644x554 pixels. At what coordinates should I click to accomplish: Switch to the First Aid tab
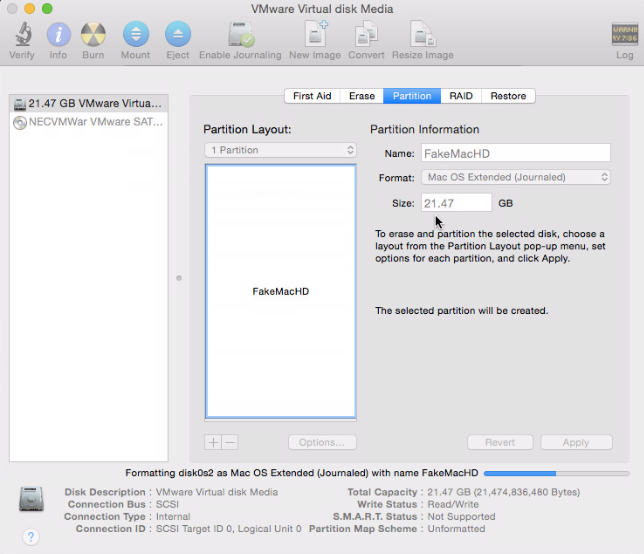(312, 96)
